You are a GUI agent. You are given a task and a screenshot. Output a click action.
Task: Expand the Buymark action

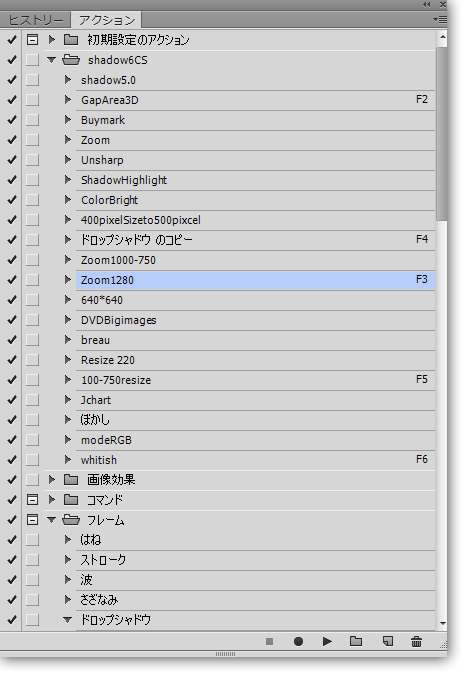tap(68, 120)
